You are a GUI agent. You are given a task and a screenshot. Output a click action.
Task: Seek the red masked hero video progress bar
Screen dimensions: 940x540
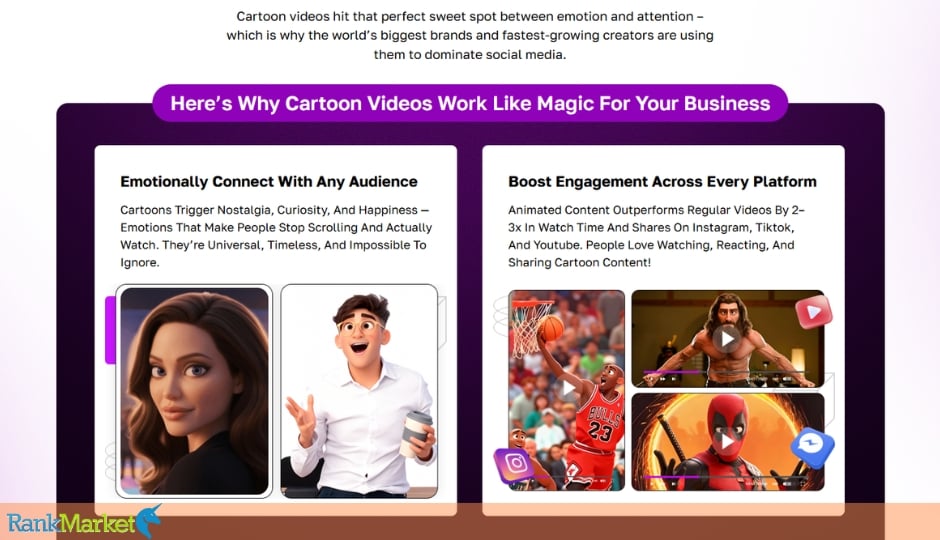727,476
